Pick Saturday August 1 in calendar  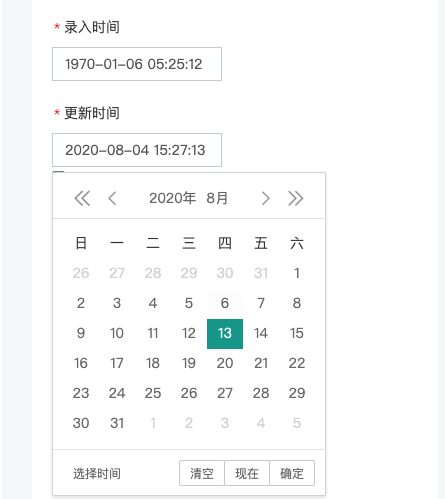click(297, 274)
